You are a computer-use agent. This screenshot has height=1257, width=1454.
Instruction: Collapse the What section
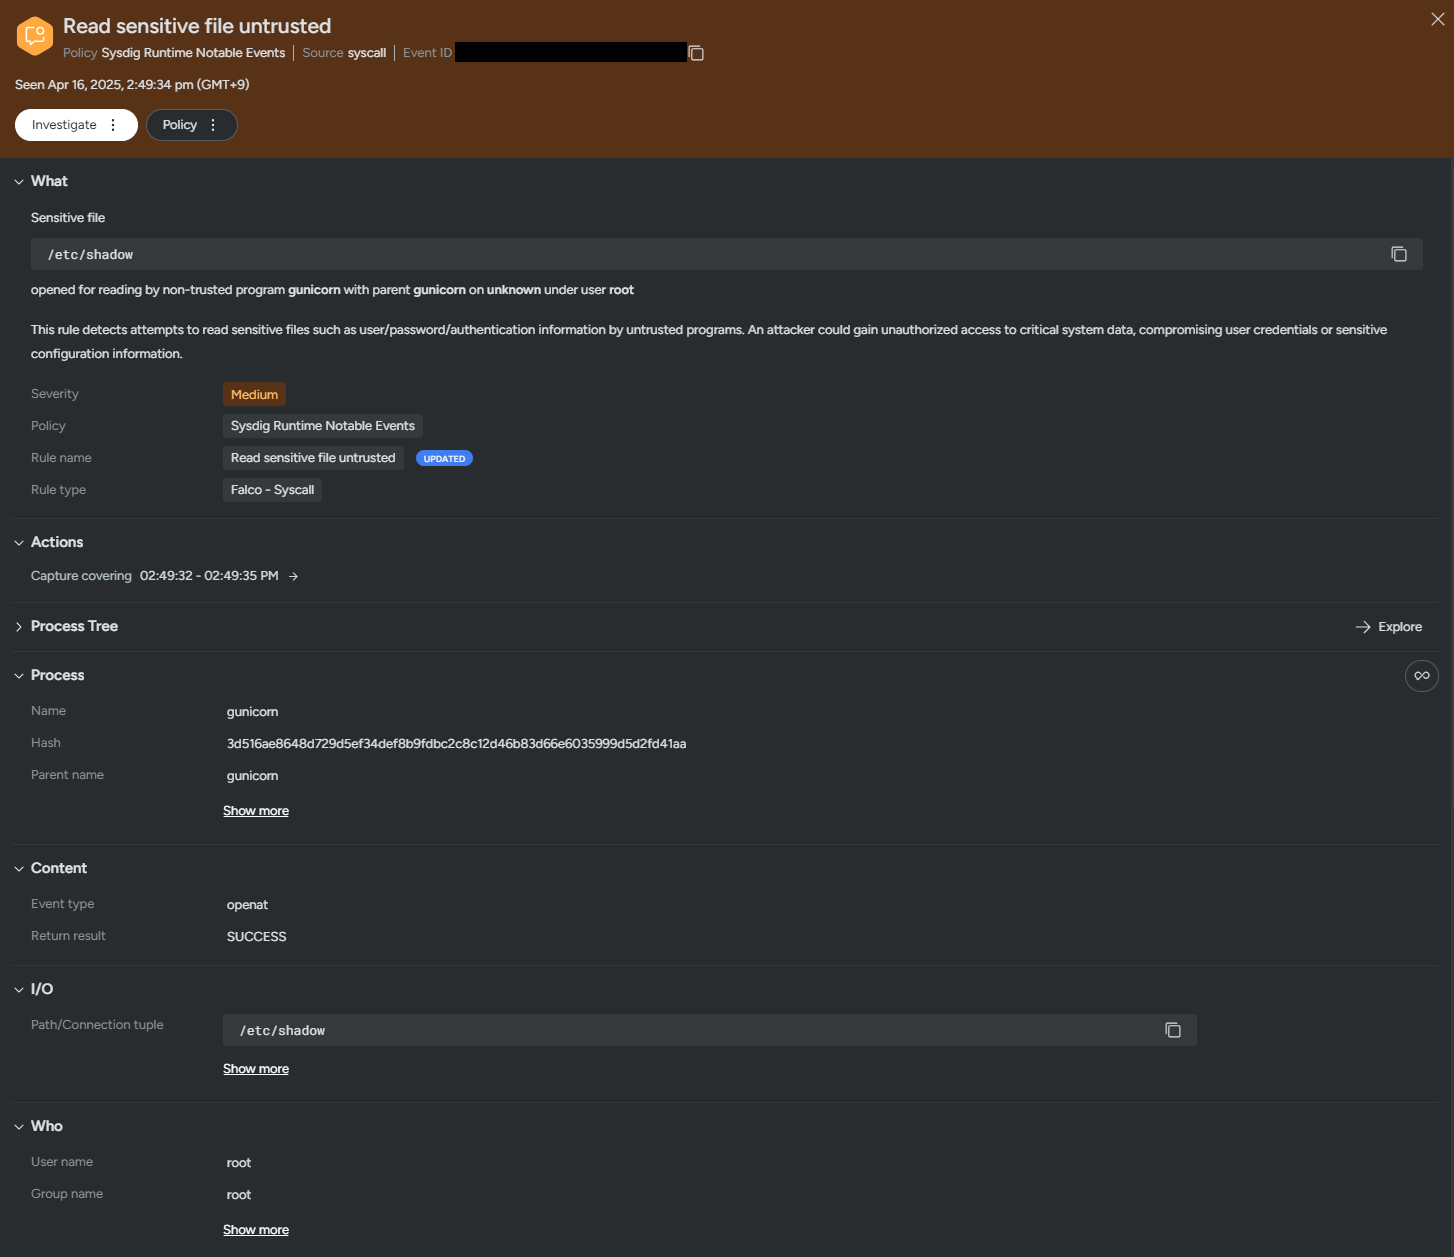[x=19, y=182]
